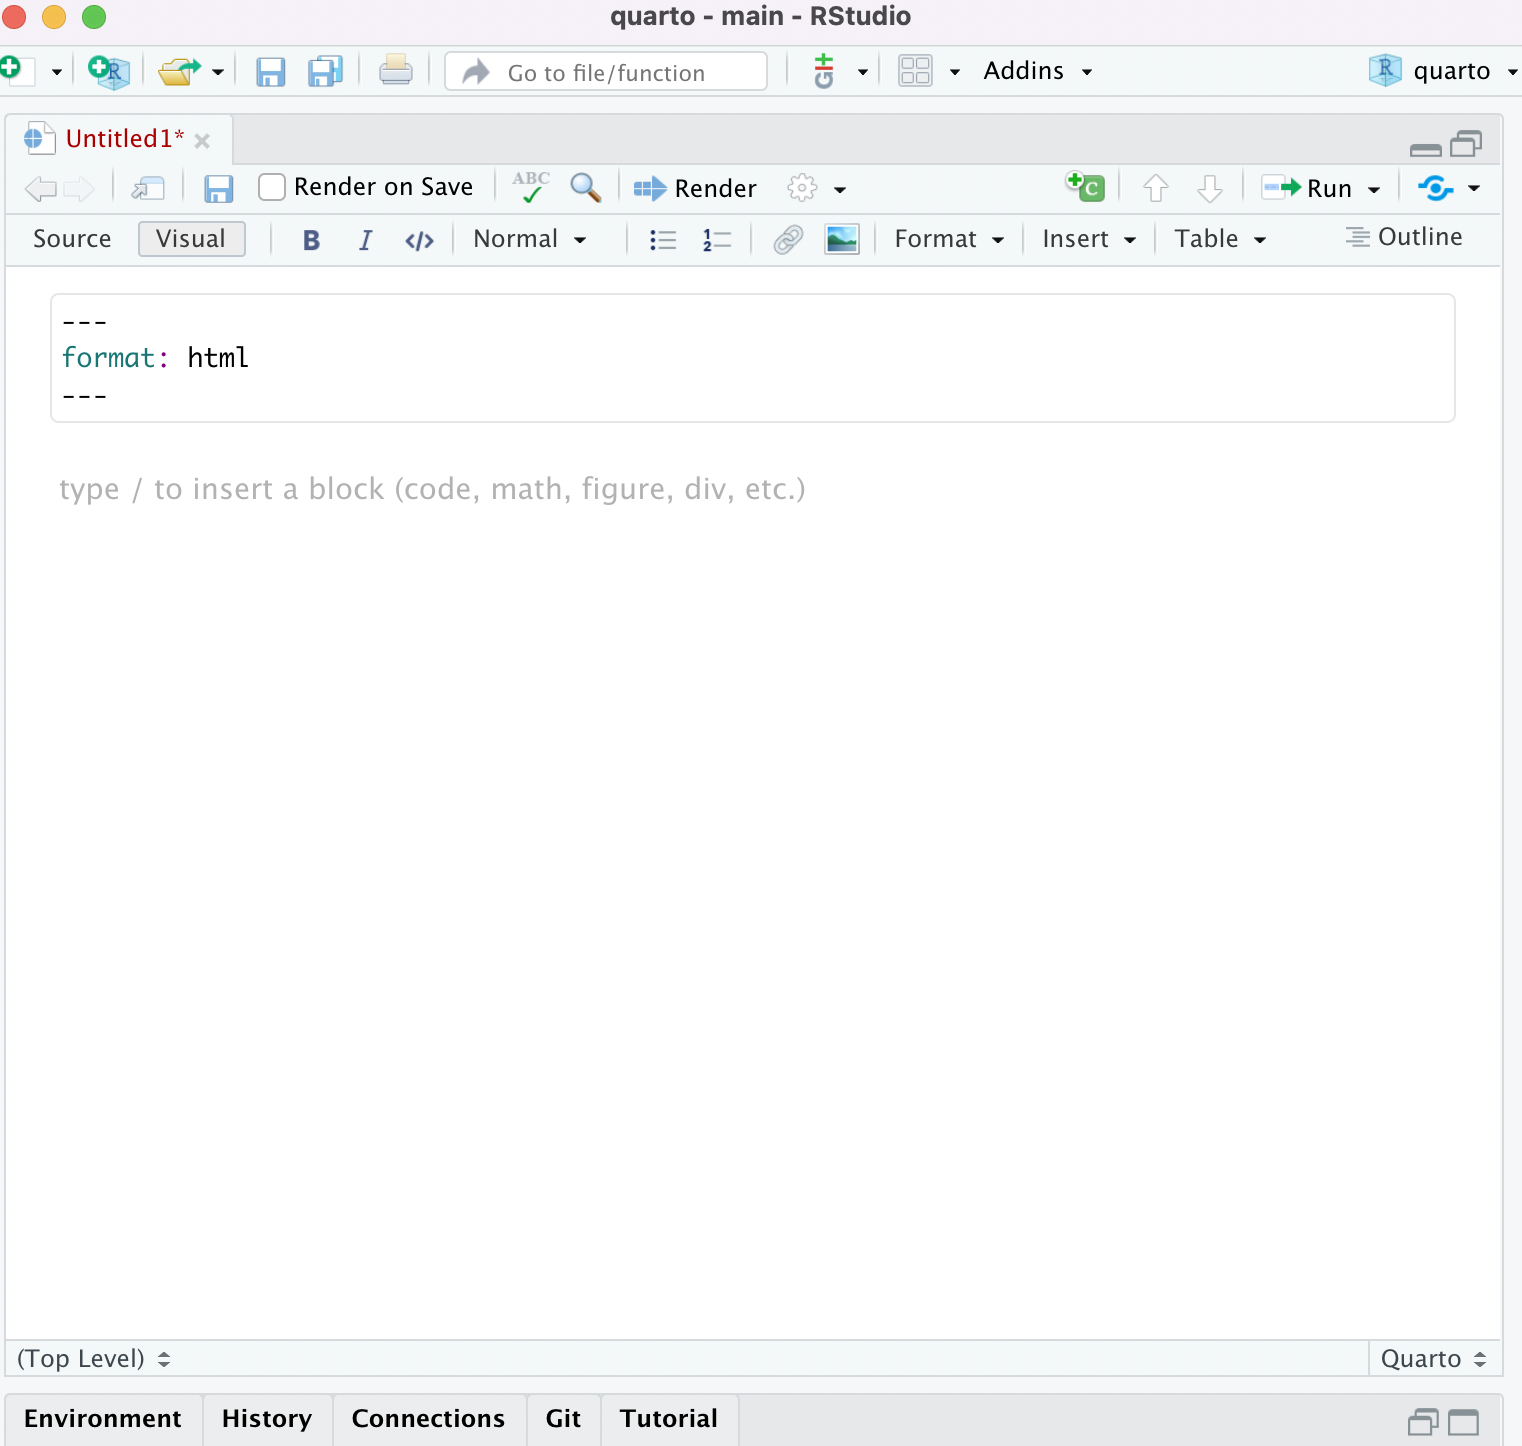
Task: Open Find and Replace magnifier
Action: point(585,188)
